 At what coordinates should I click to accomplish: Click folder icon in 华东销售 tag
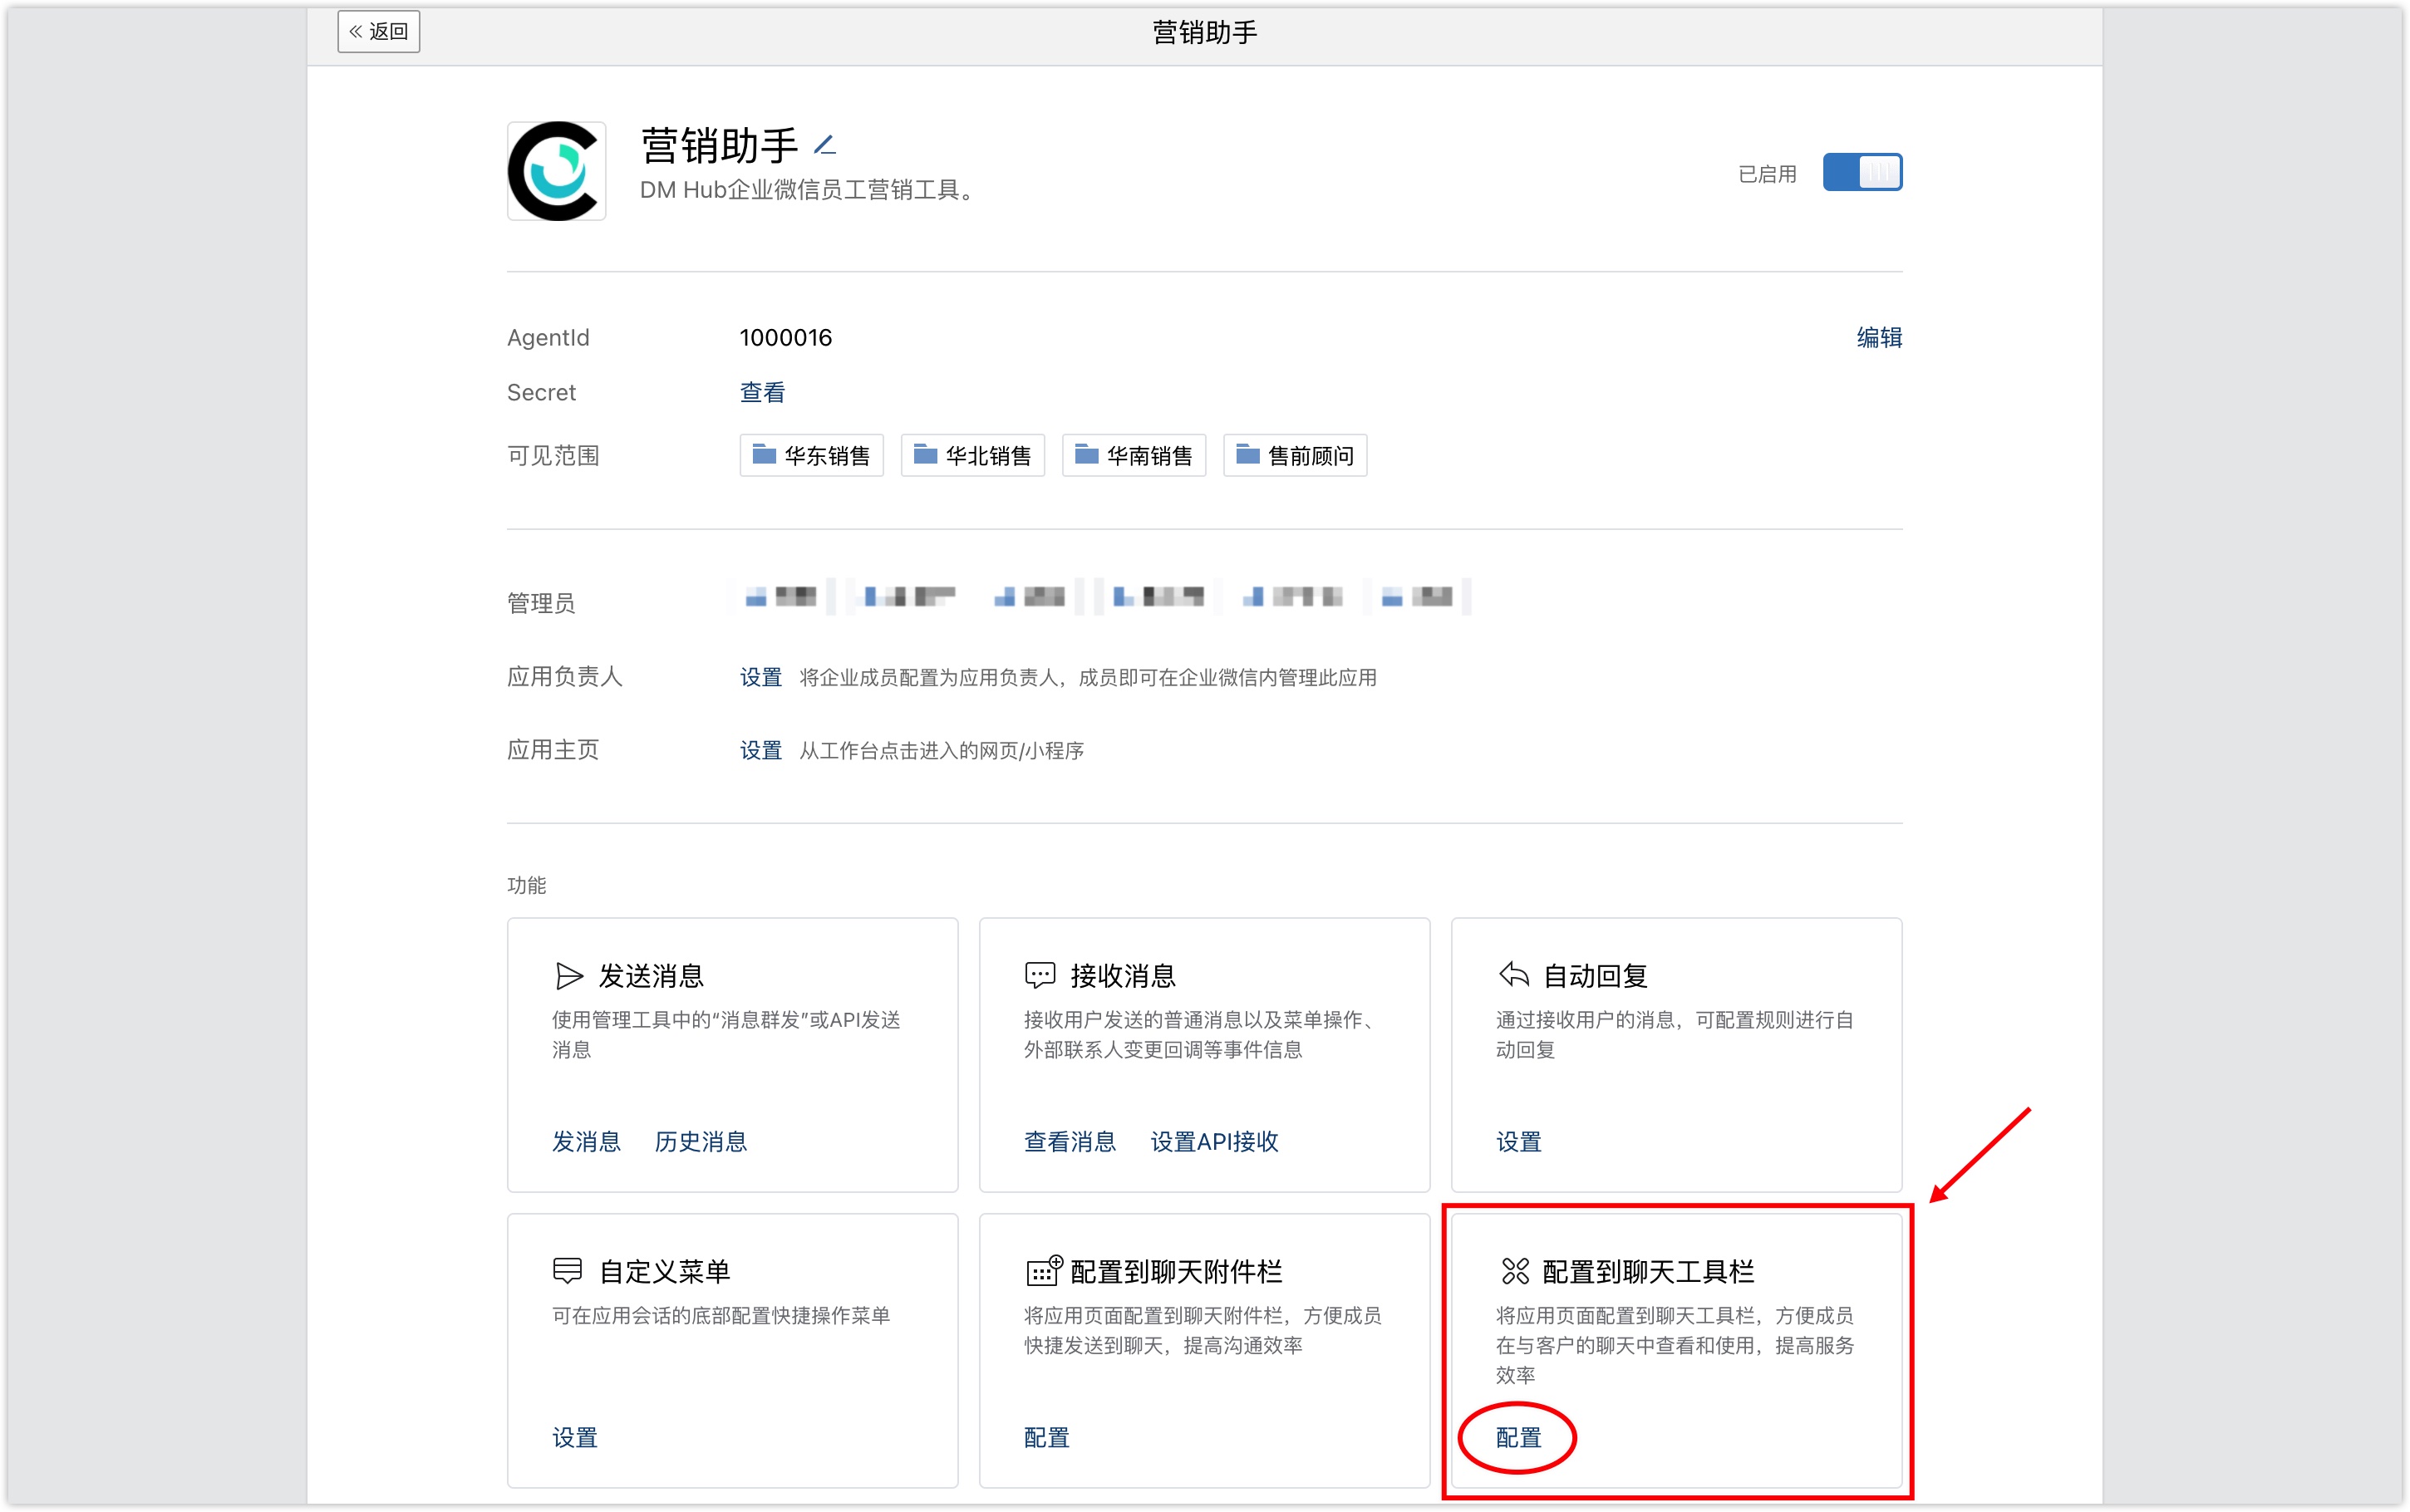click(764, 455)
